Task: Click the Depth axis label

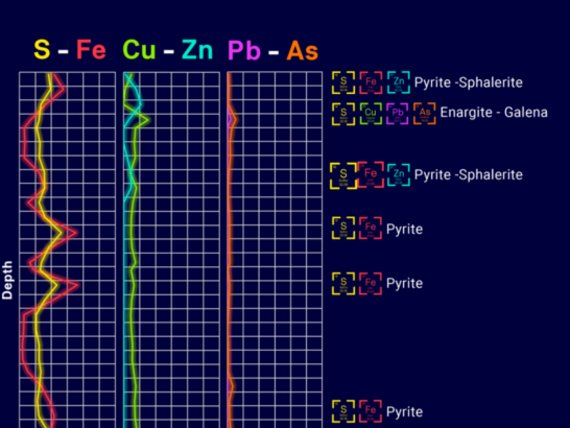Action: pos(7,280)
